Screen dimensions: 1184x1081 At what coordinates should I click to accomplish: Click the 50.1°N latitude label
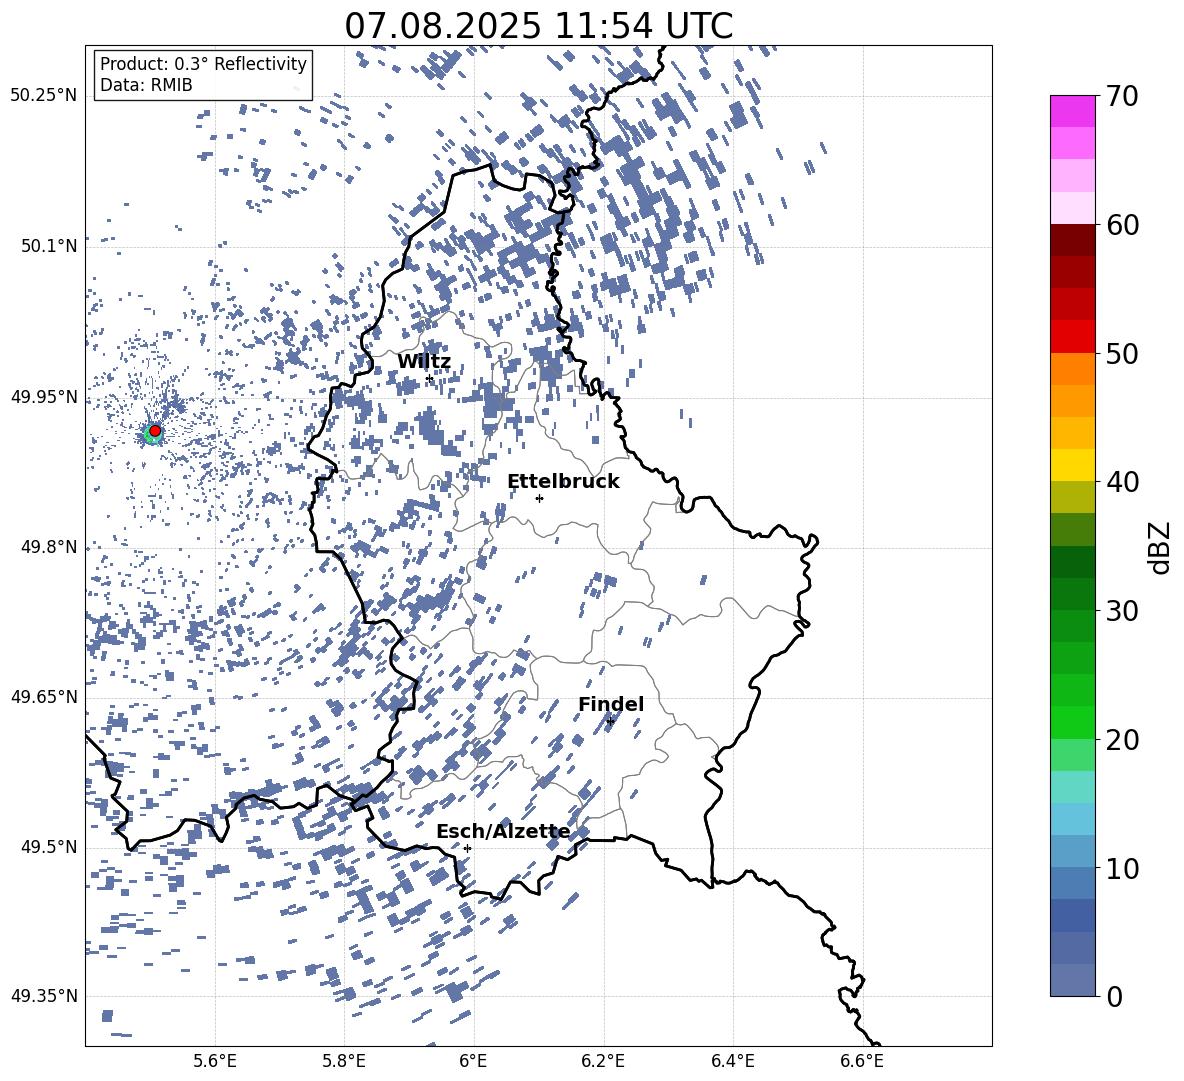(49, 246)
